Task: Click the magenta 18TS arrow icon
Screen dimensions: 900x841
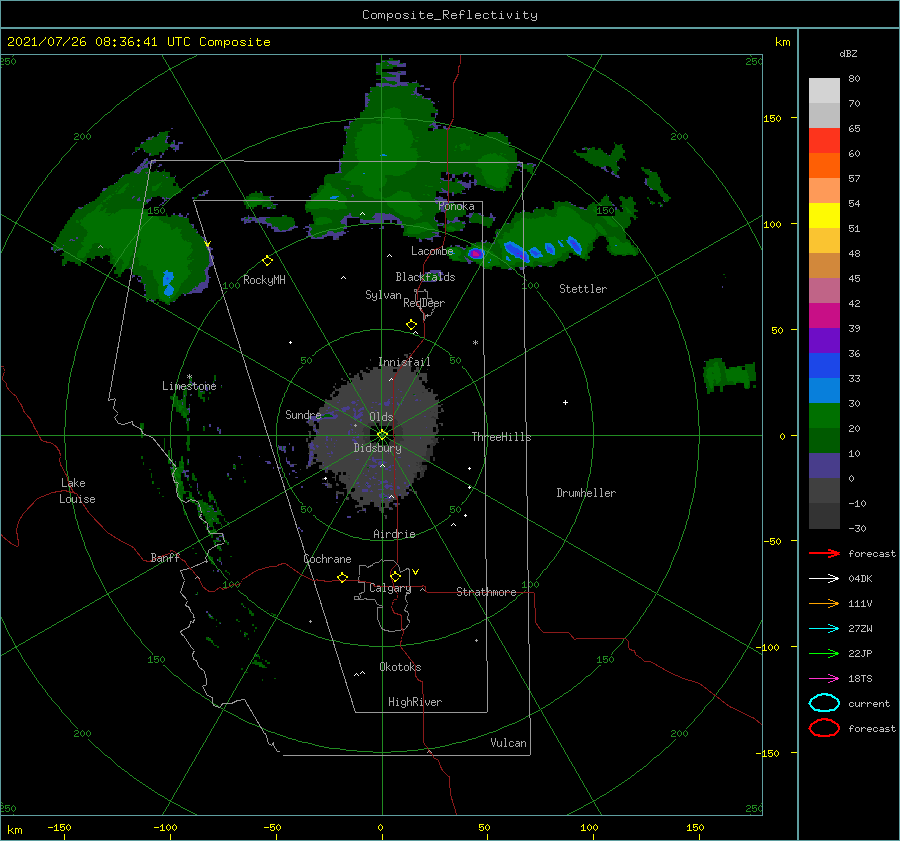Action: pos(824,679)
